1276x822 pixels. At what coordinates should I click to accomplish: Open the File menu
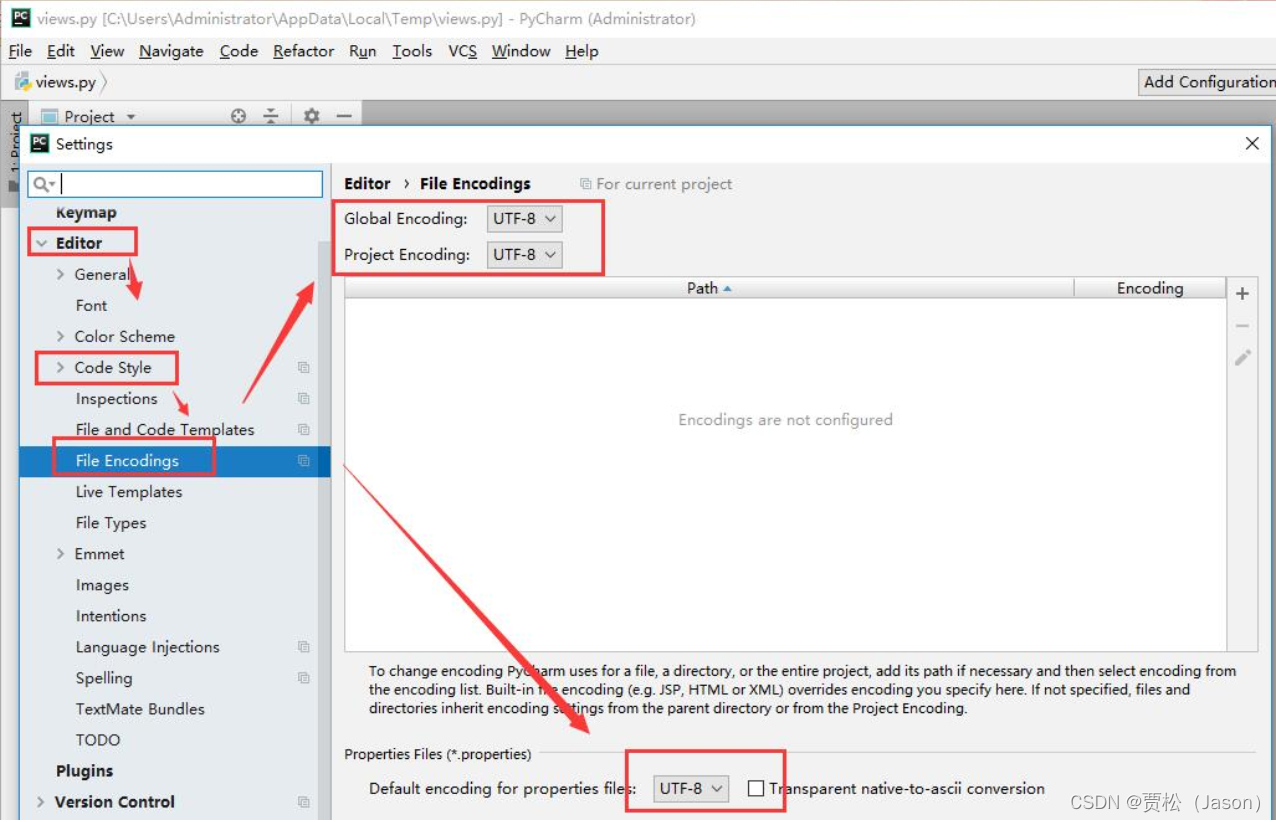20,51
